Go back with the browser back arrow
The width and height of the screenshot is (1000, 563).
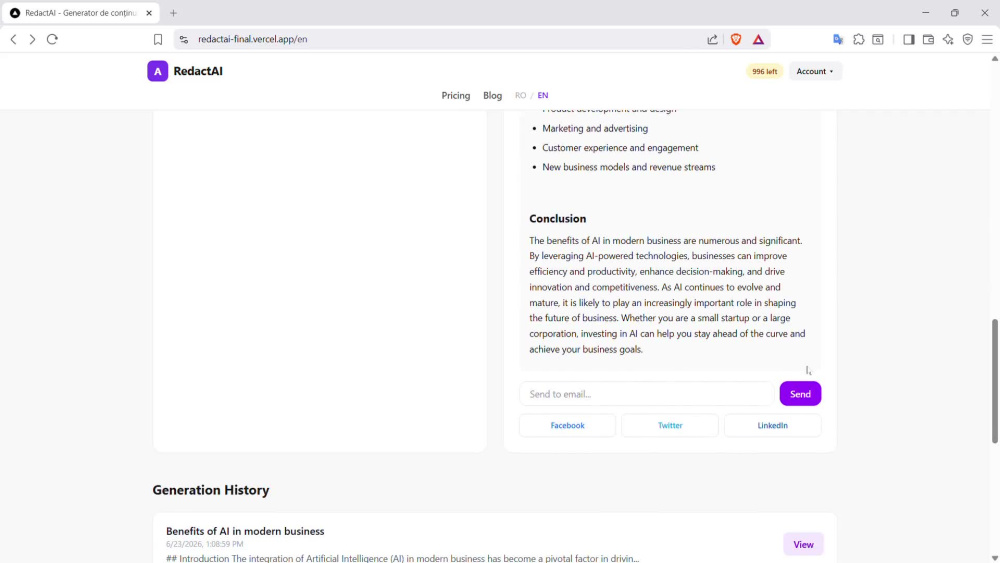(13, 39)
